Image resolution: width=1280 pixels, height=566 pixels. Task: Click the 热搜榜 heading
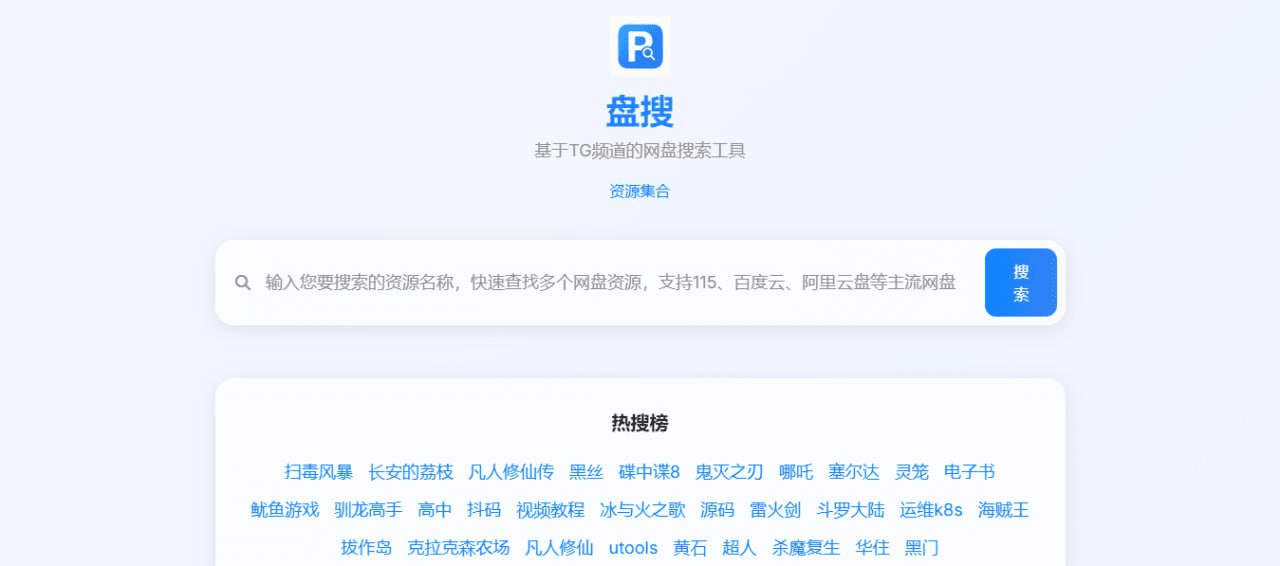tap(640, 423)
